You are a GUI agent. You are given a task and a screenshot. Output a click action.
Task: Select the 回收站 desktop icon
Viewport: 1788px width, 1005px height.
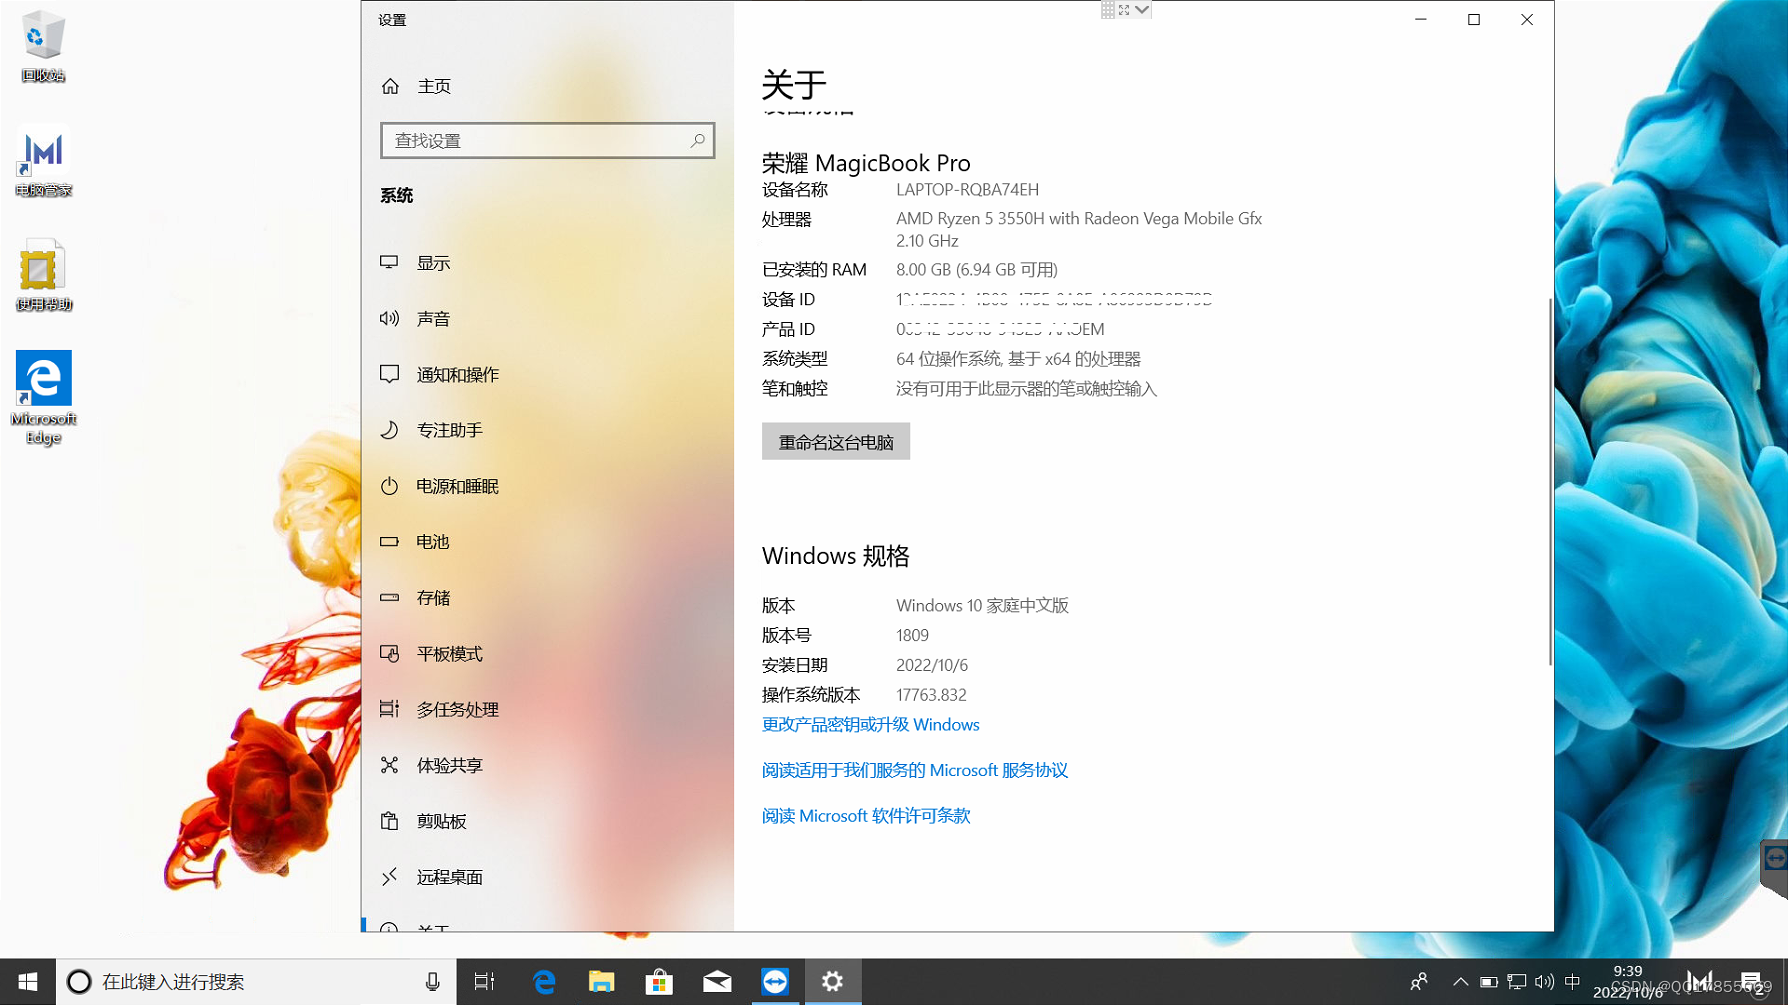click(x=42, y=47)
